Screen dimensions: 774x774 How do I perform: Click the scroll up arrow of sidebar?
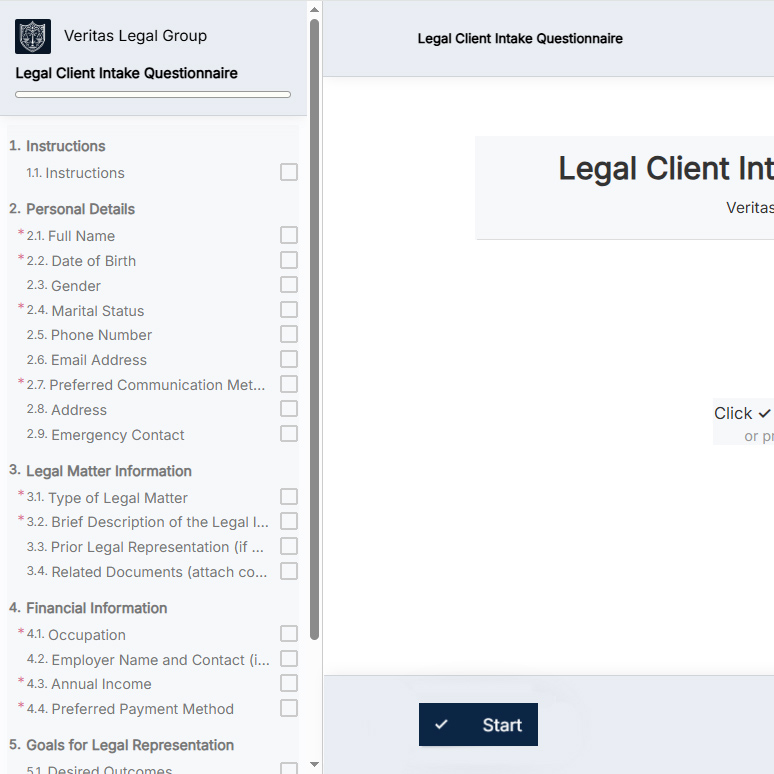click(x=314, y=9)
